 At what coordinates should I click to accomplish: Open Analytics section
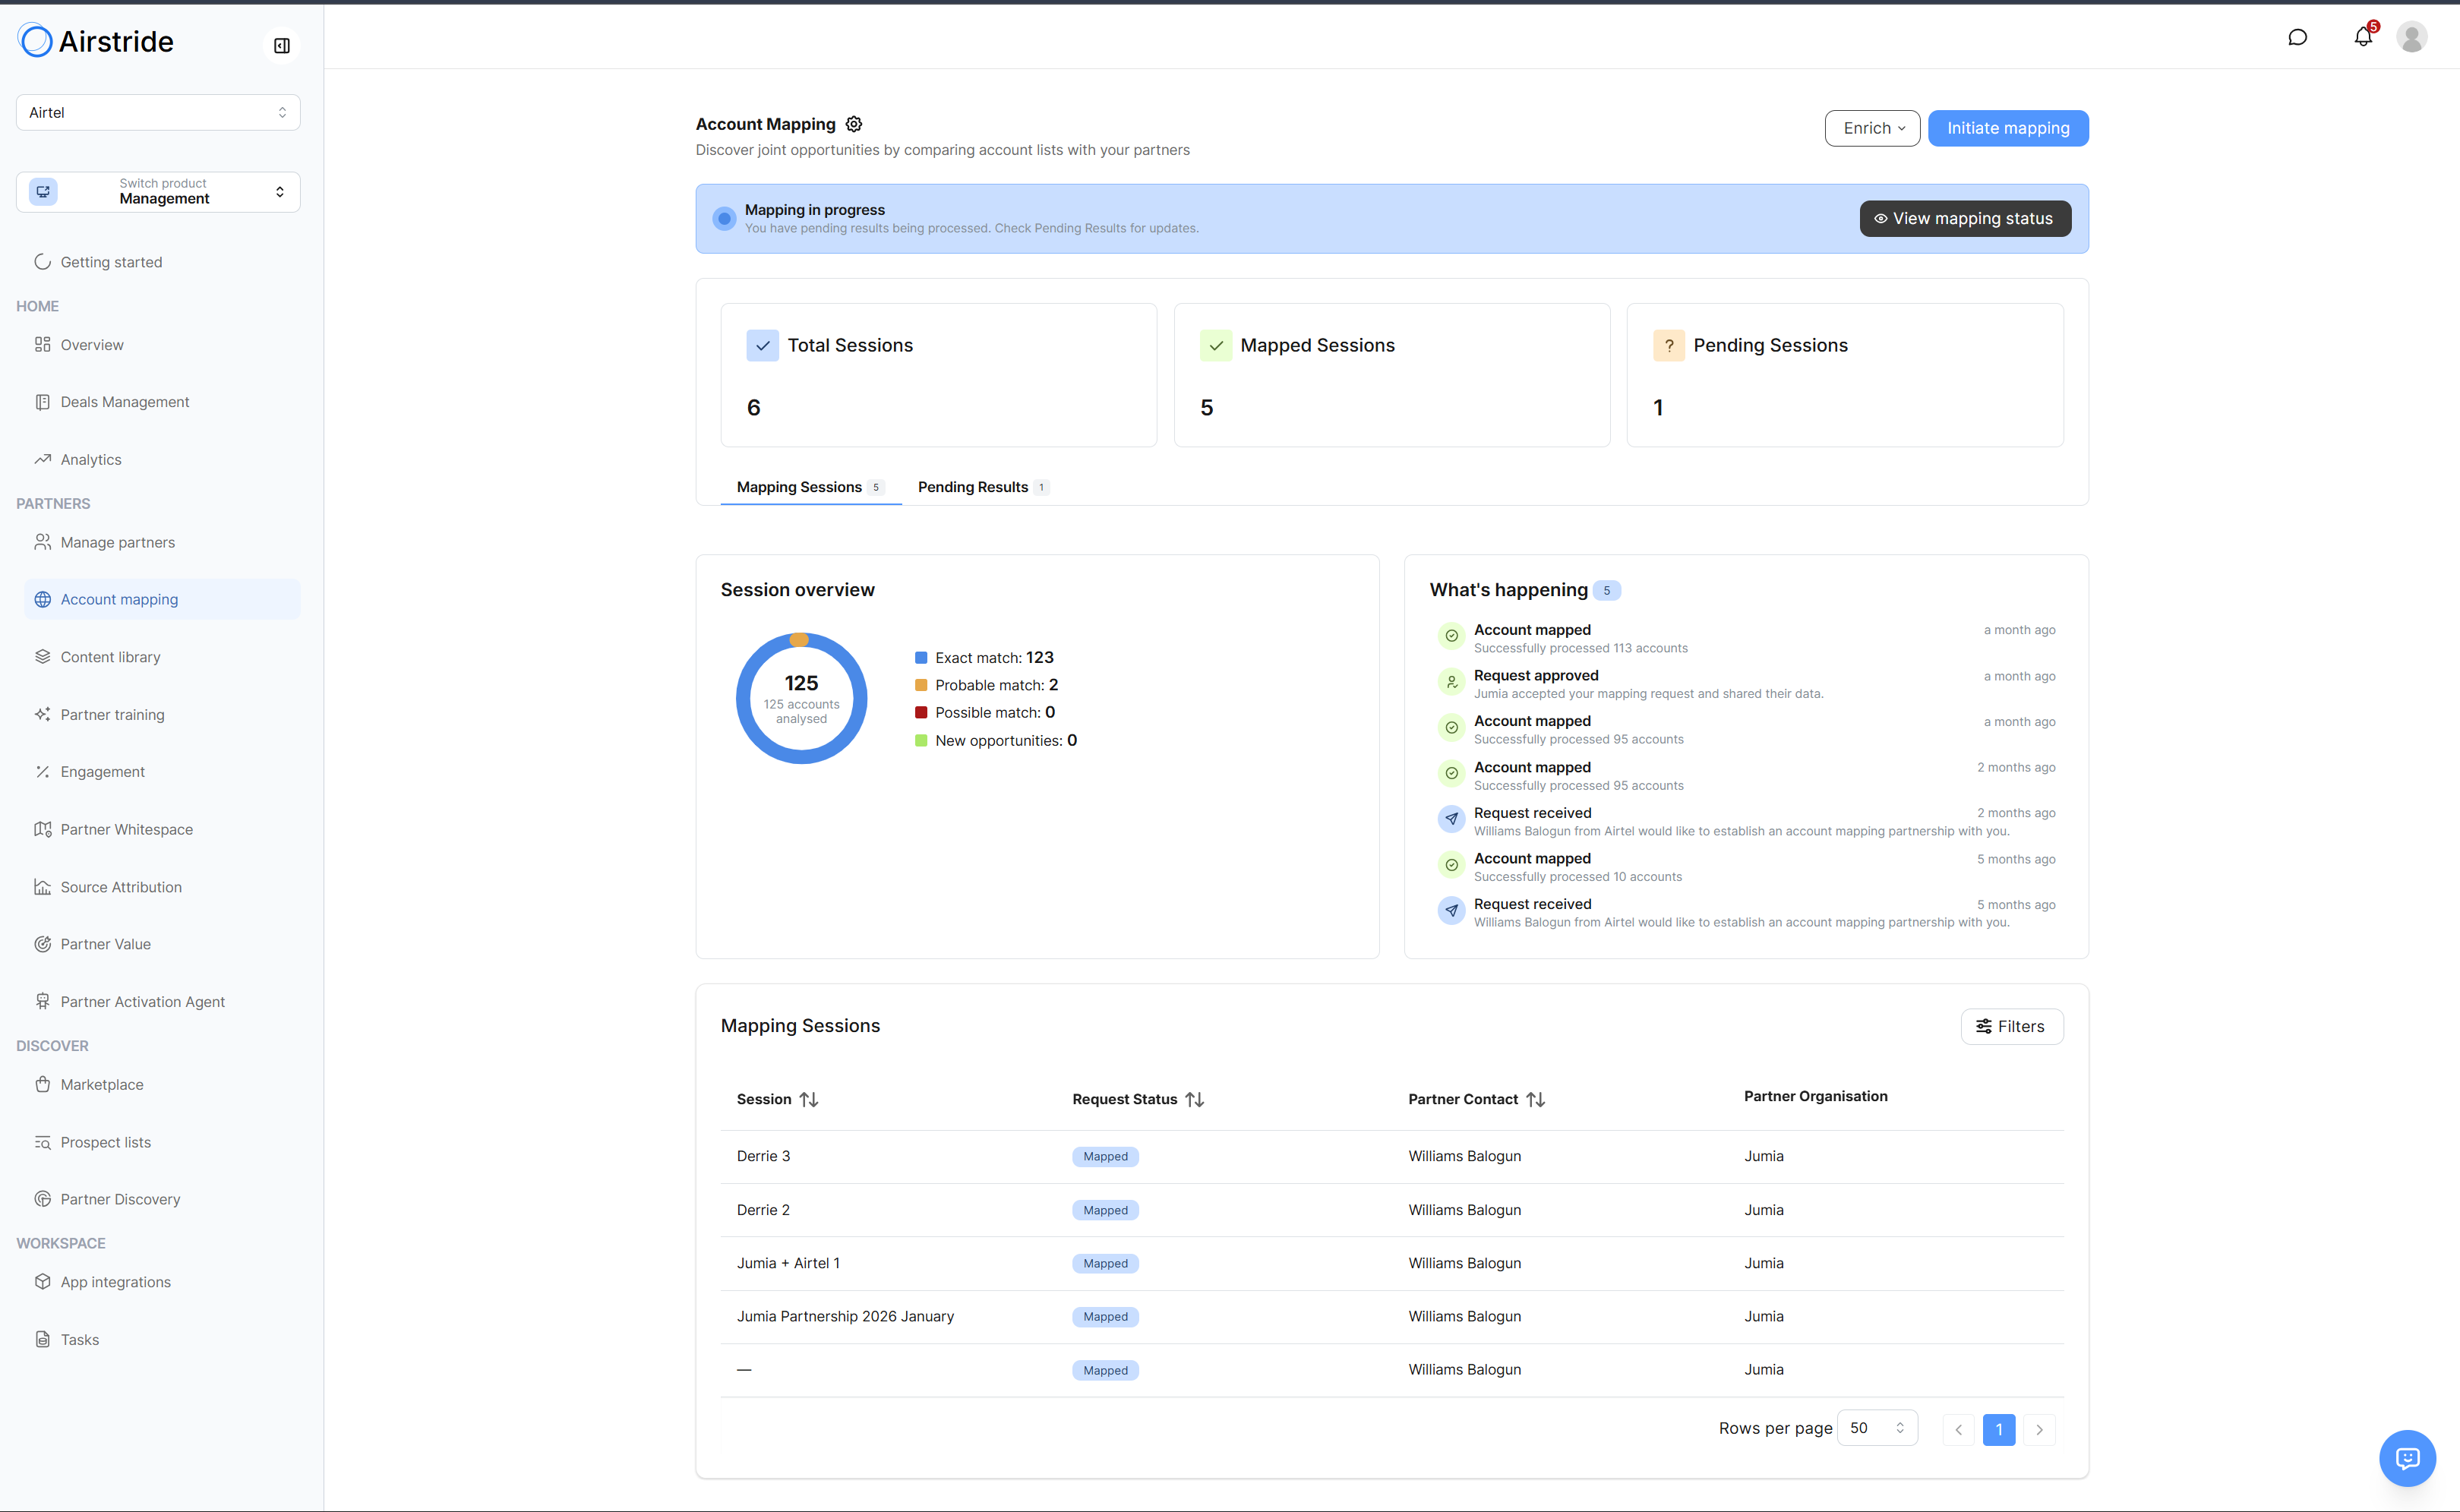[x=162, y=460]
